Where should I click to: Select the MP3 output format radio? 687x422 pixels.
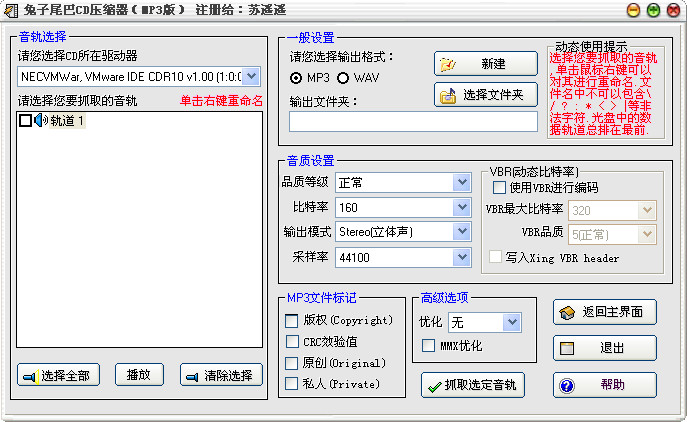click(x=296, y=78)
